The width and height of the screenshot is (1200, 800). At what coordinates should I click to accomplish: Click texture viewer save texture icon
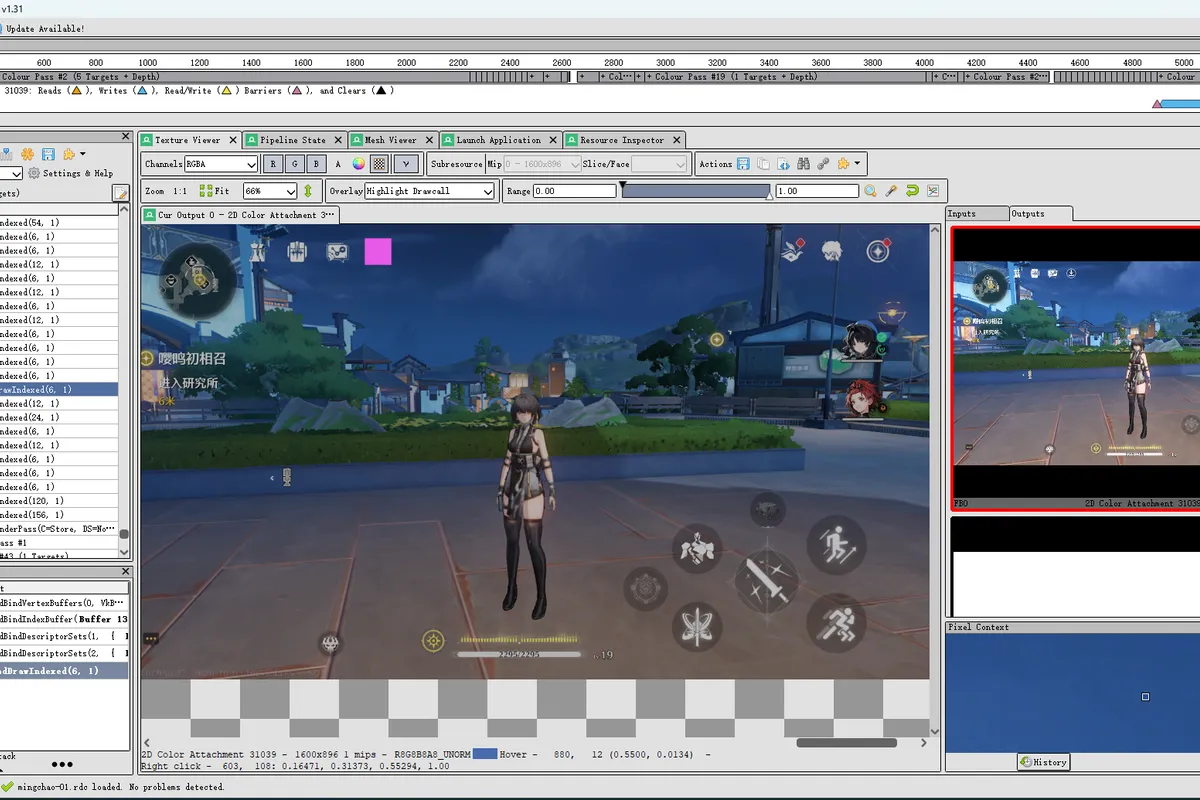pyautogui.click(x=743, y=164)
